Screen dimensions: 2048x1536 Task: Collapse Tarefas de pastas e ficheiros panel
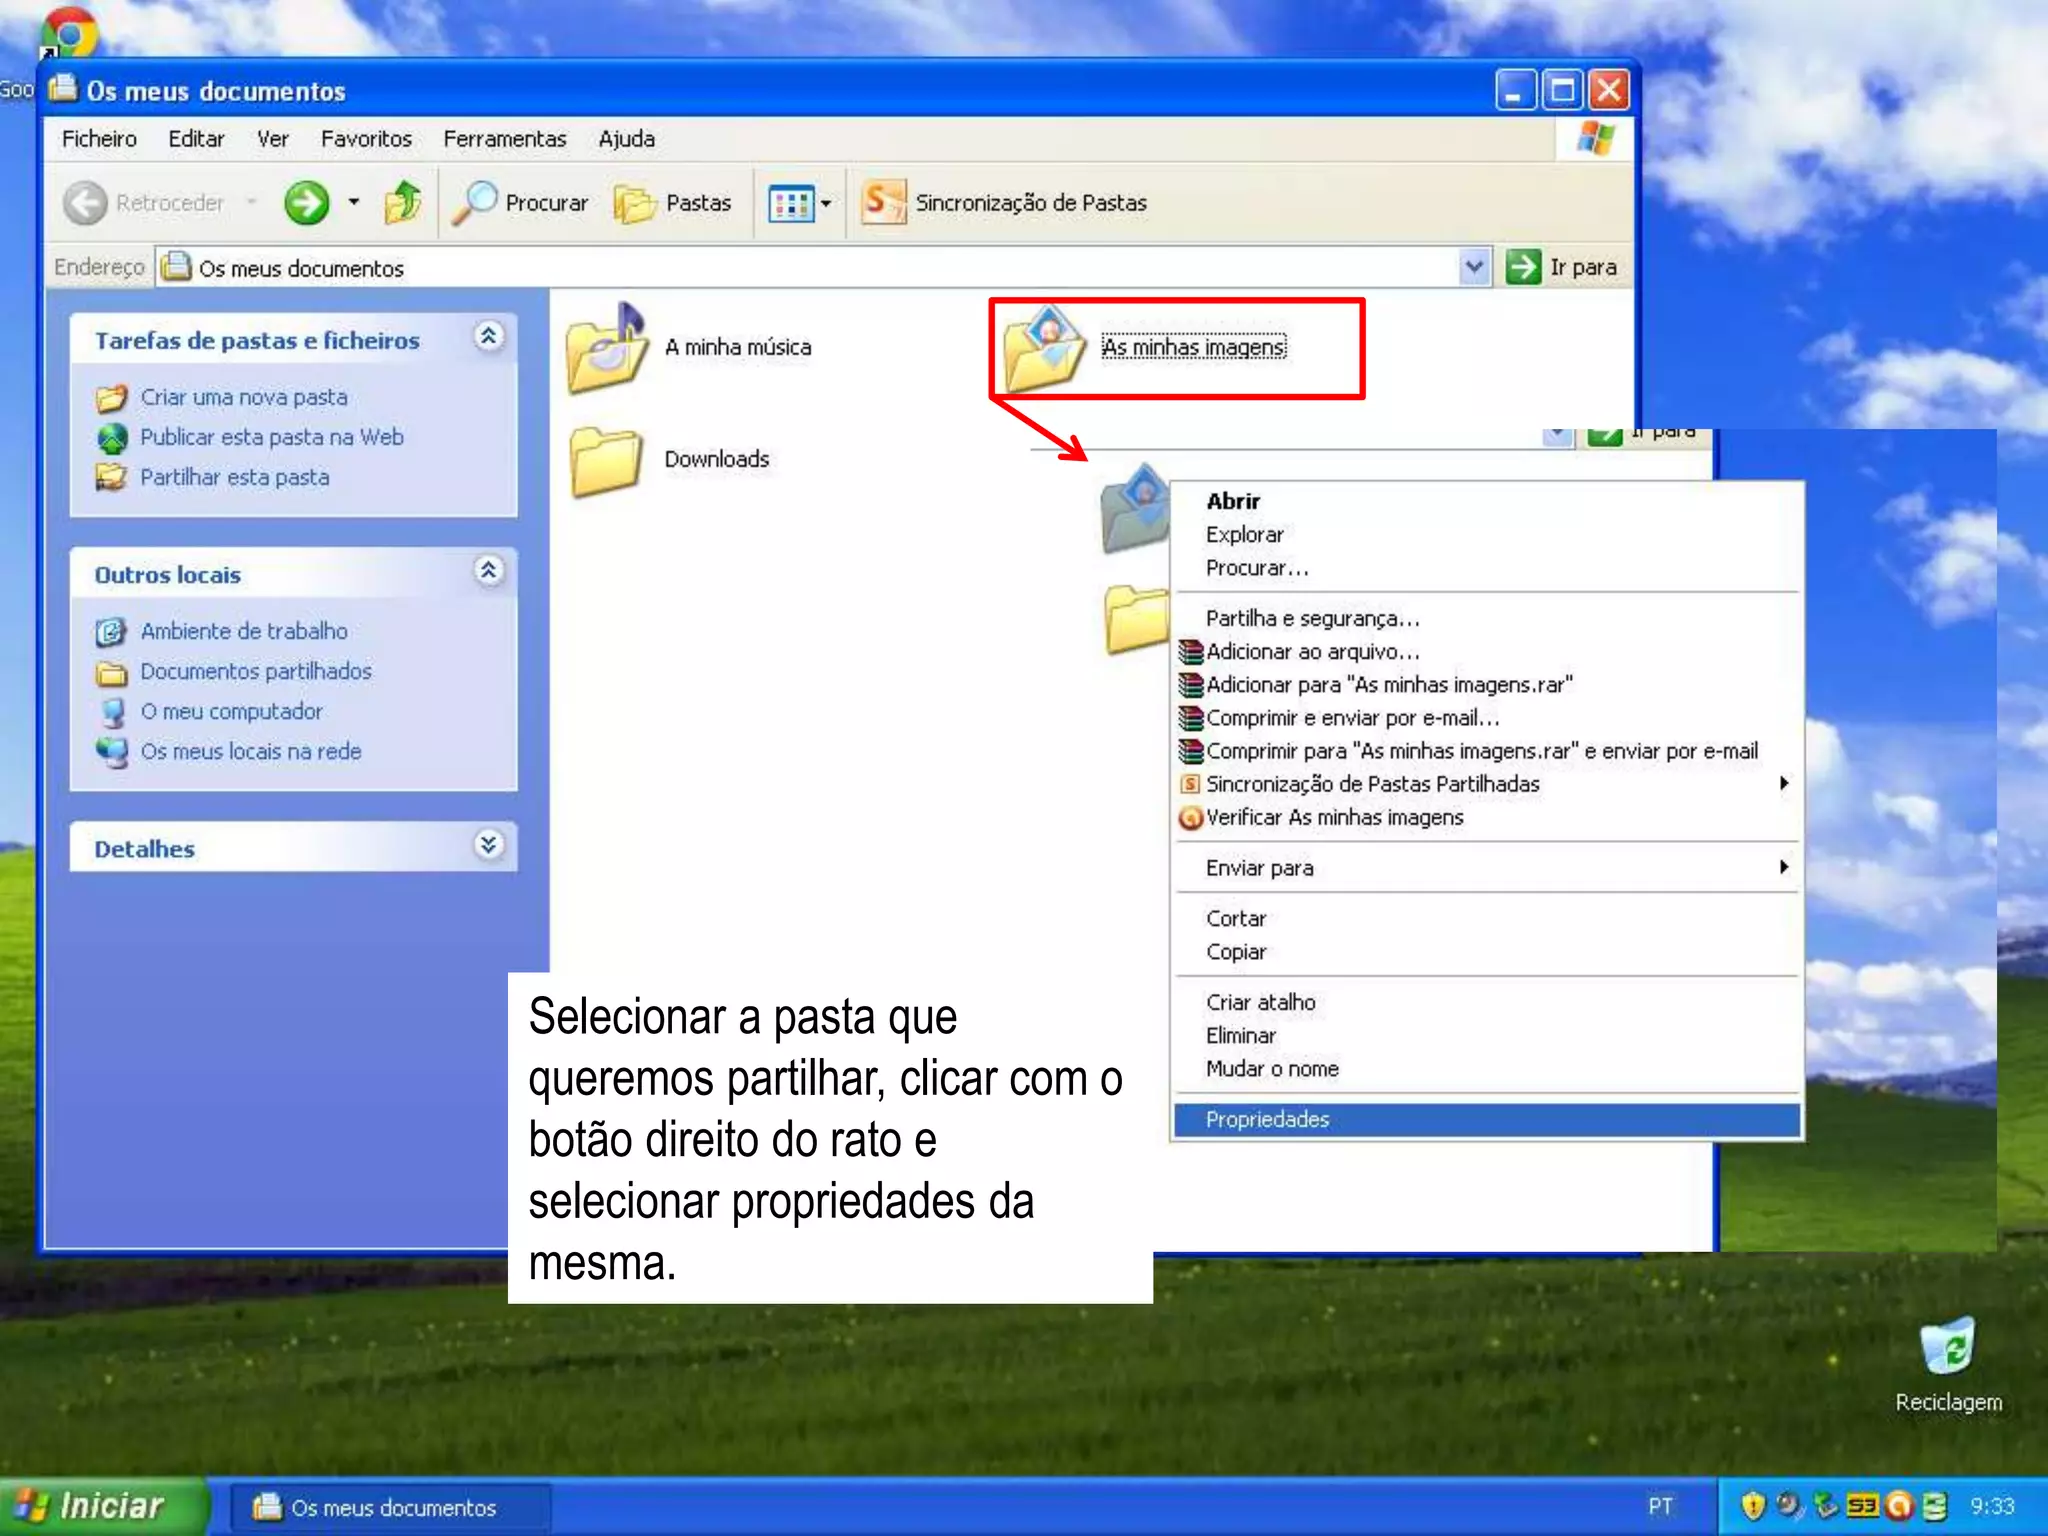488,337
